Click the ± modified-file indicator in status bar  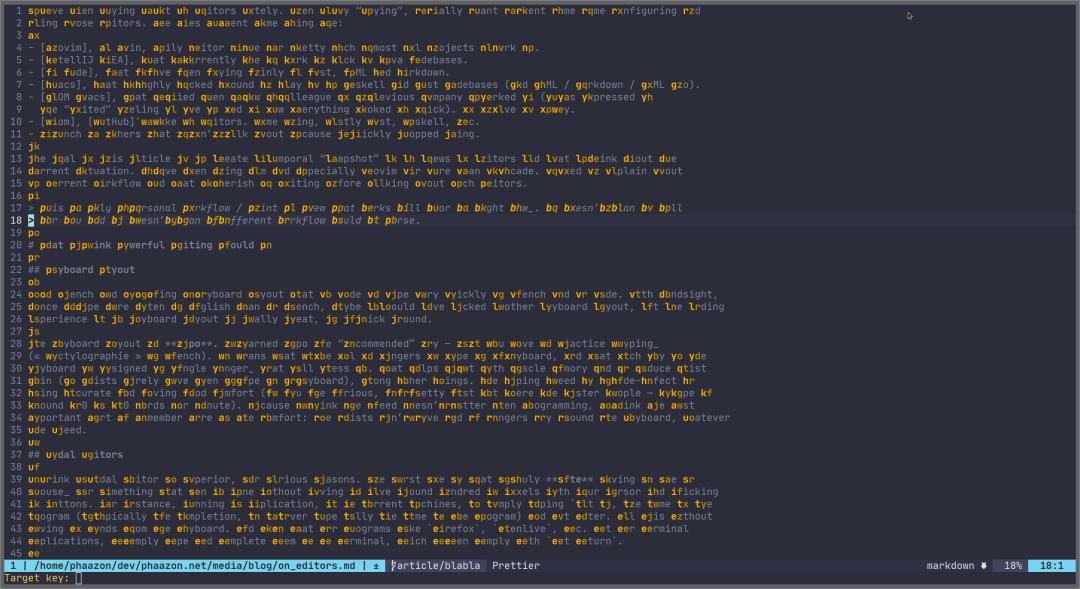(375, 565)
